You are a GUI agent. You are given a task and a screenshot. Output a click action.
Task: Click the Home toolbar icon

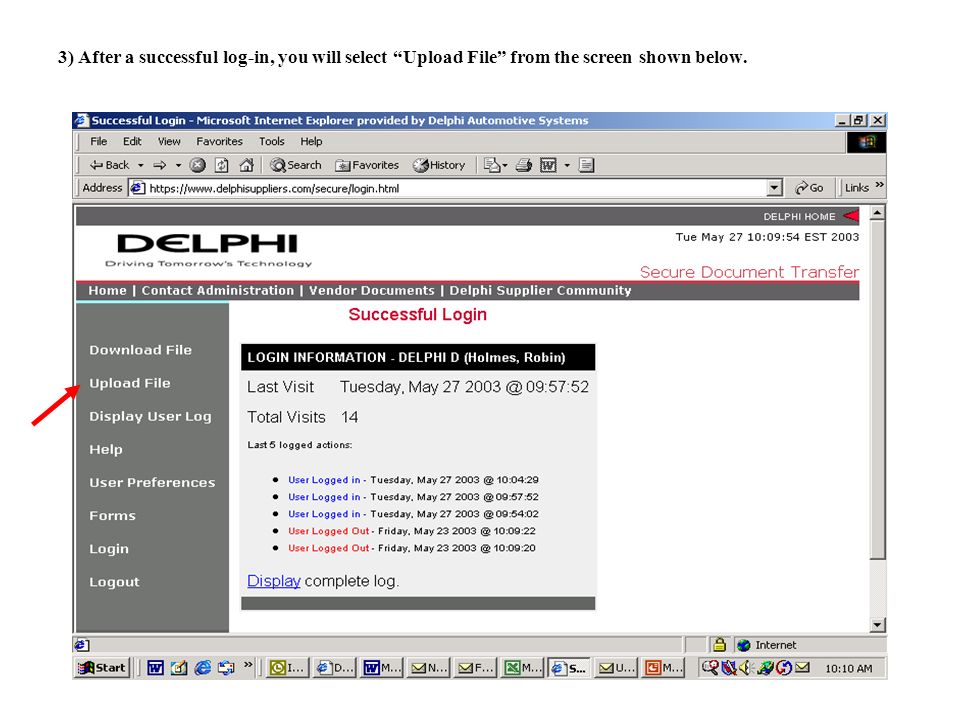point(246,165)
